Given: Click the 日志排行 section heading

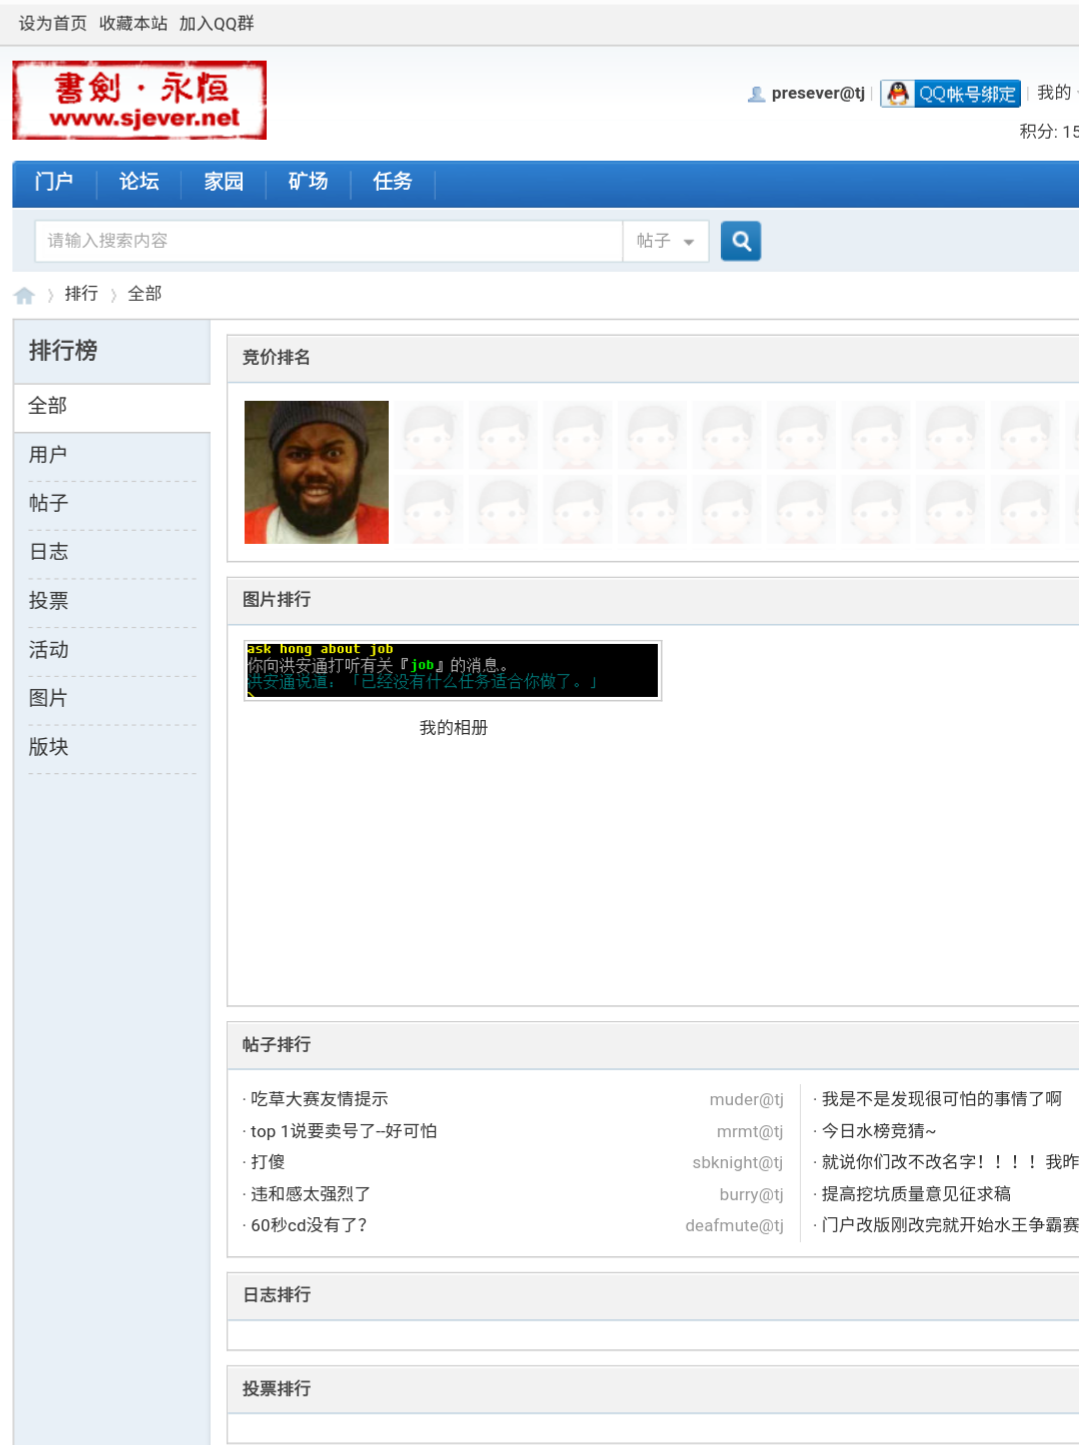Looking at the screenshot, I should click(x=276, y=1295).
